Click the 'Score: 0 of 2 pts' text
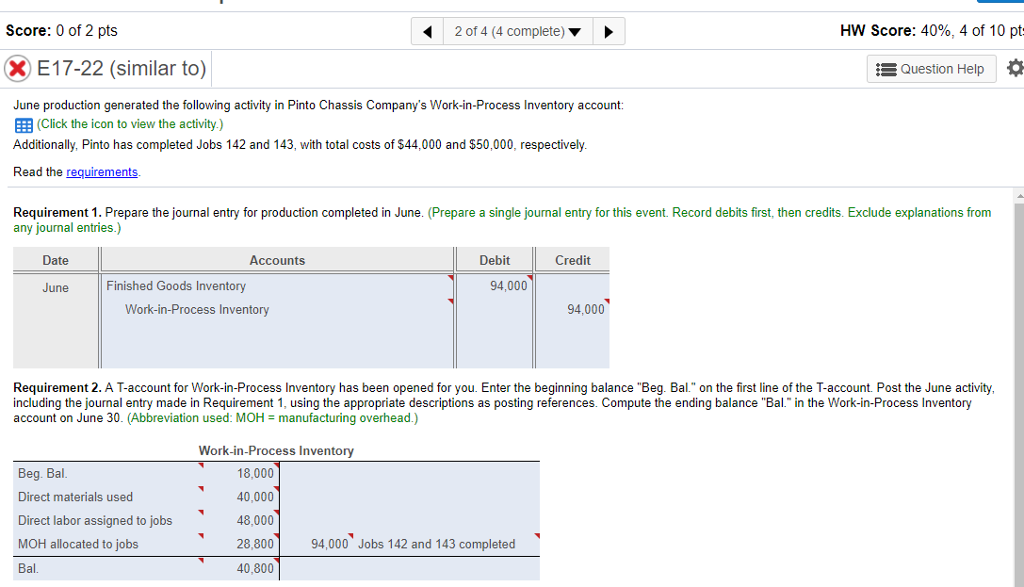 click(61, 31)
